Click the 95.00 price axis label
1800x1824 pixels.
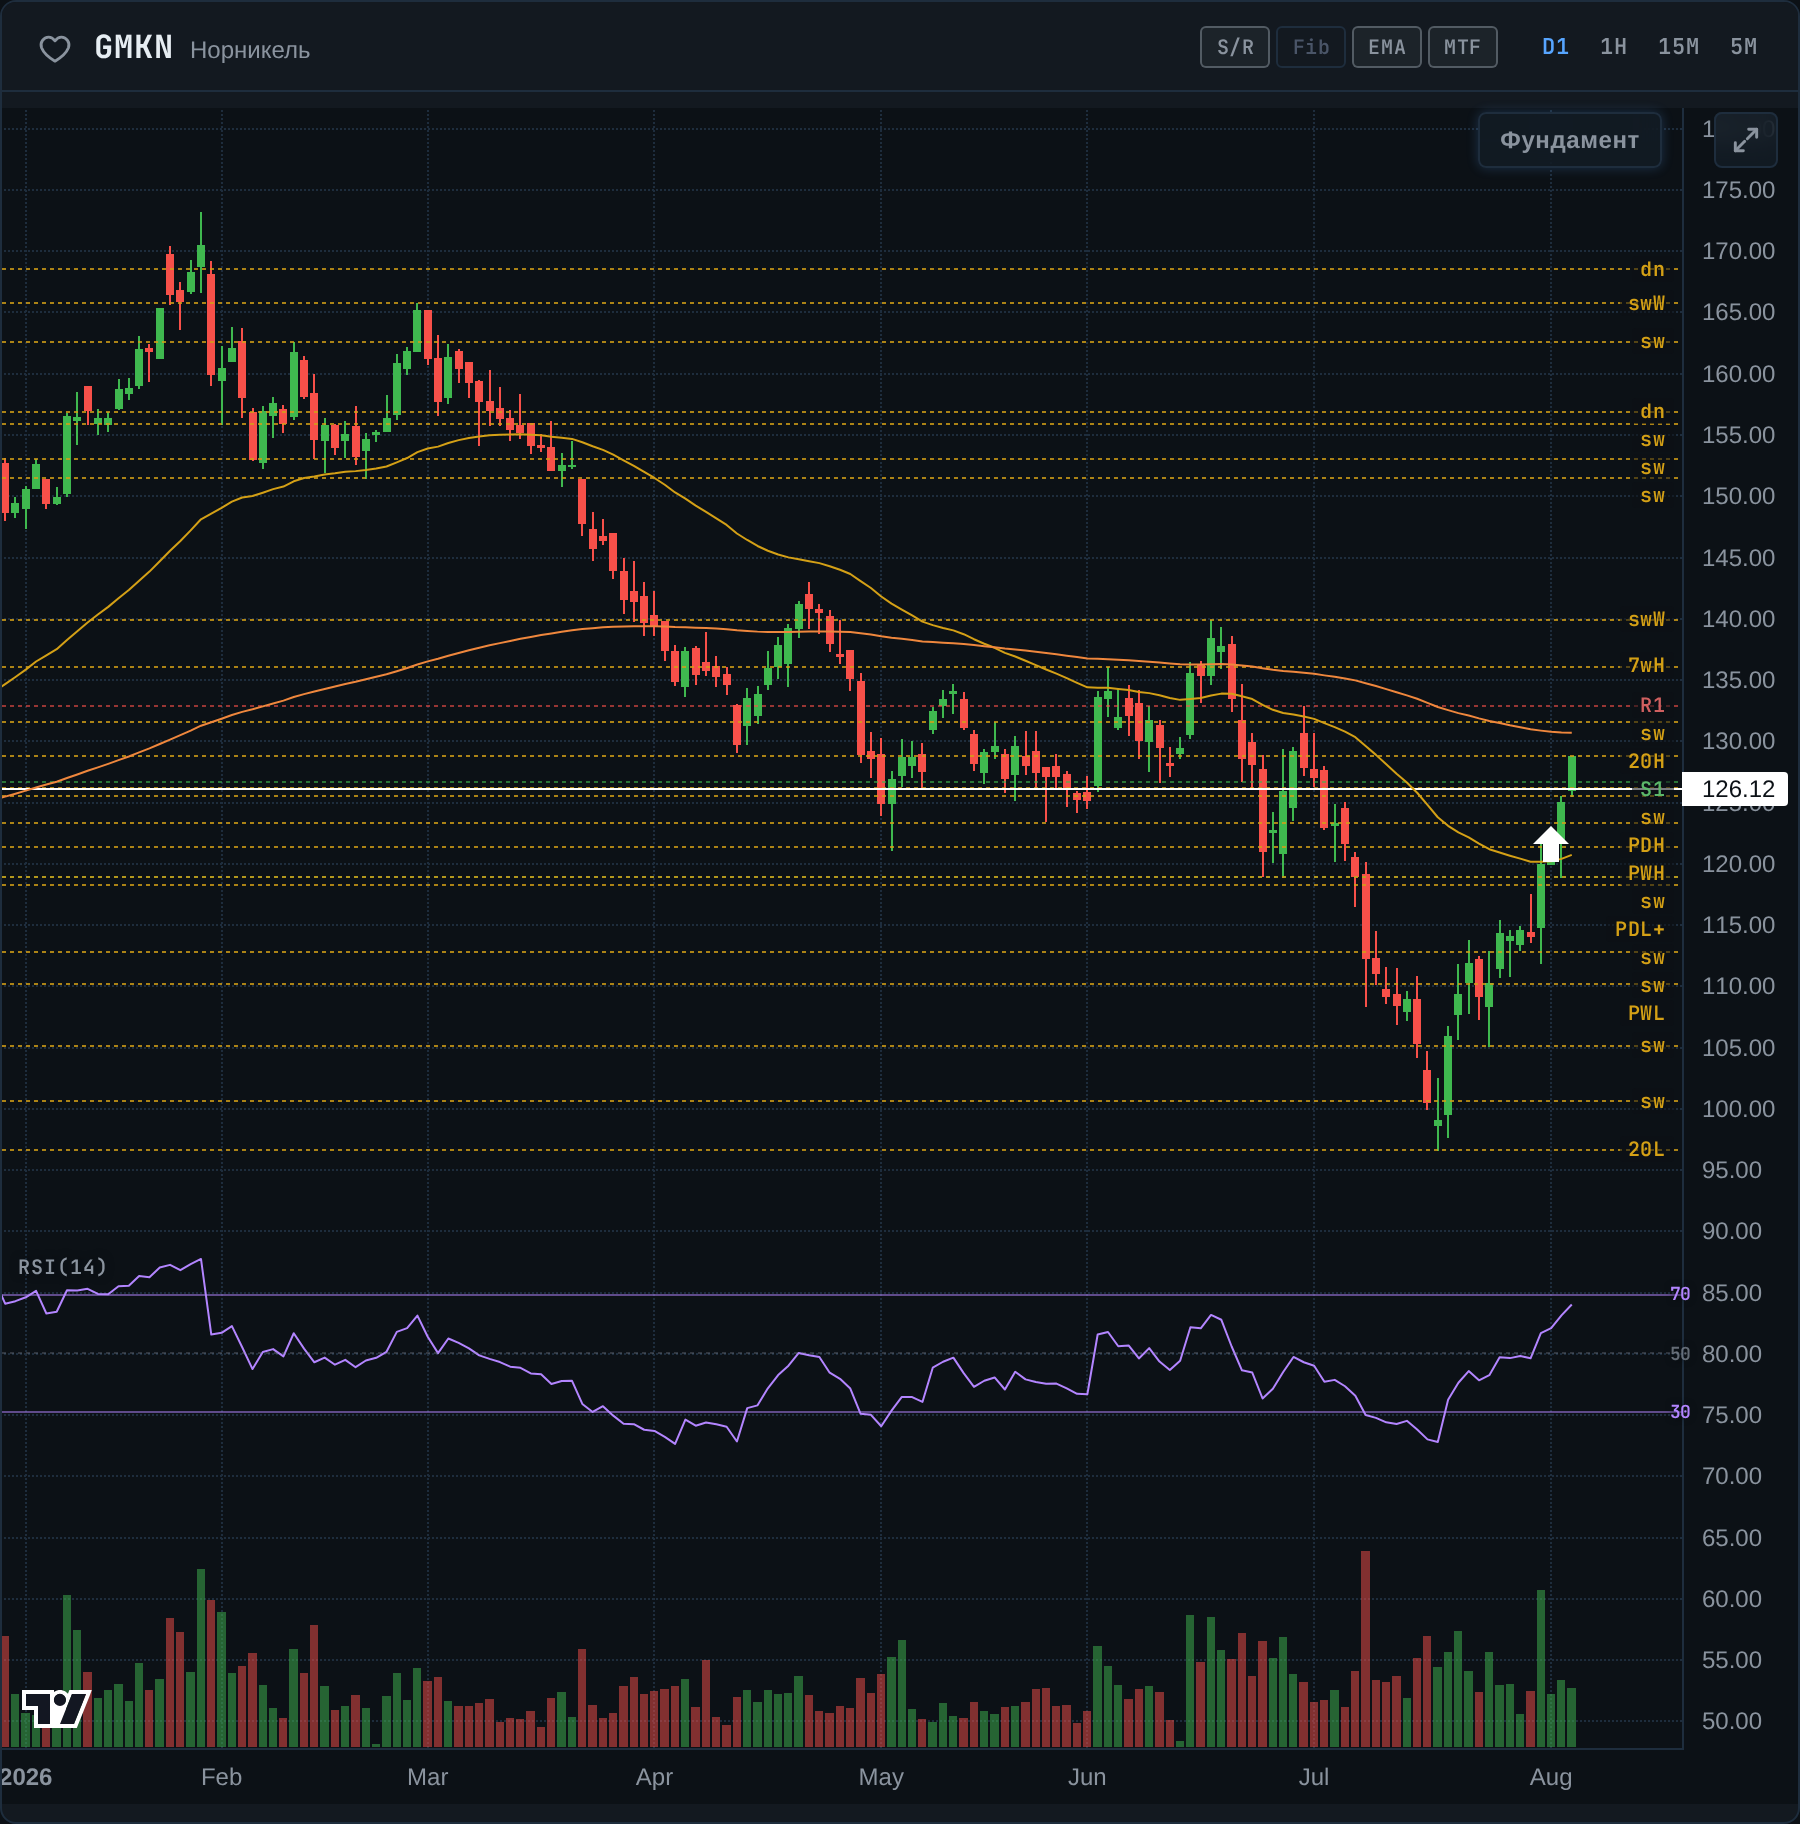click(1732, 1170)
